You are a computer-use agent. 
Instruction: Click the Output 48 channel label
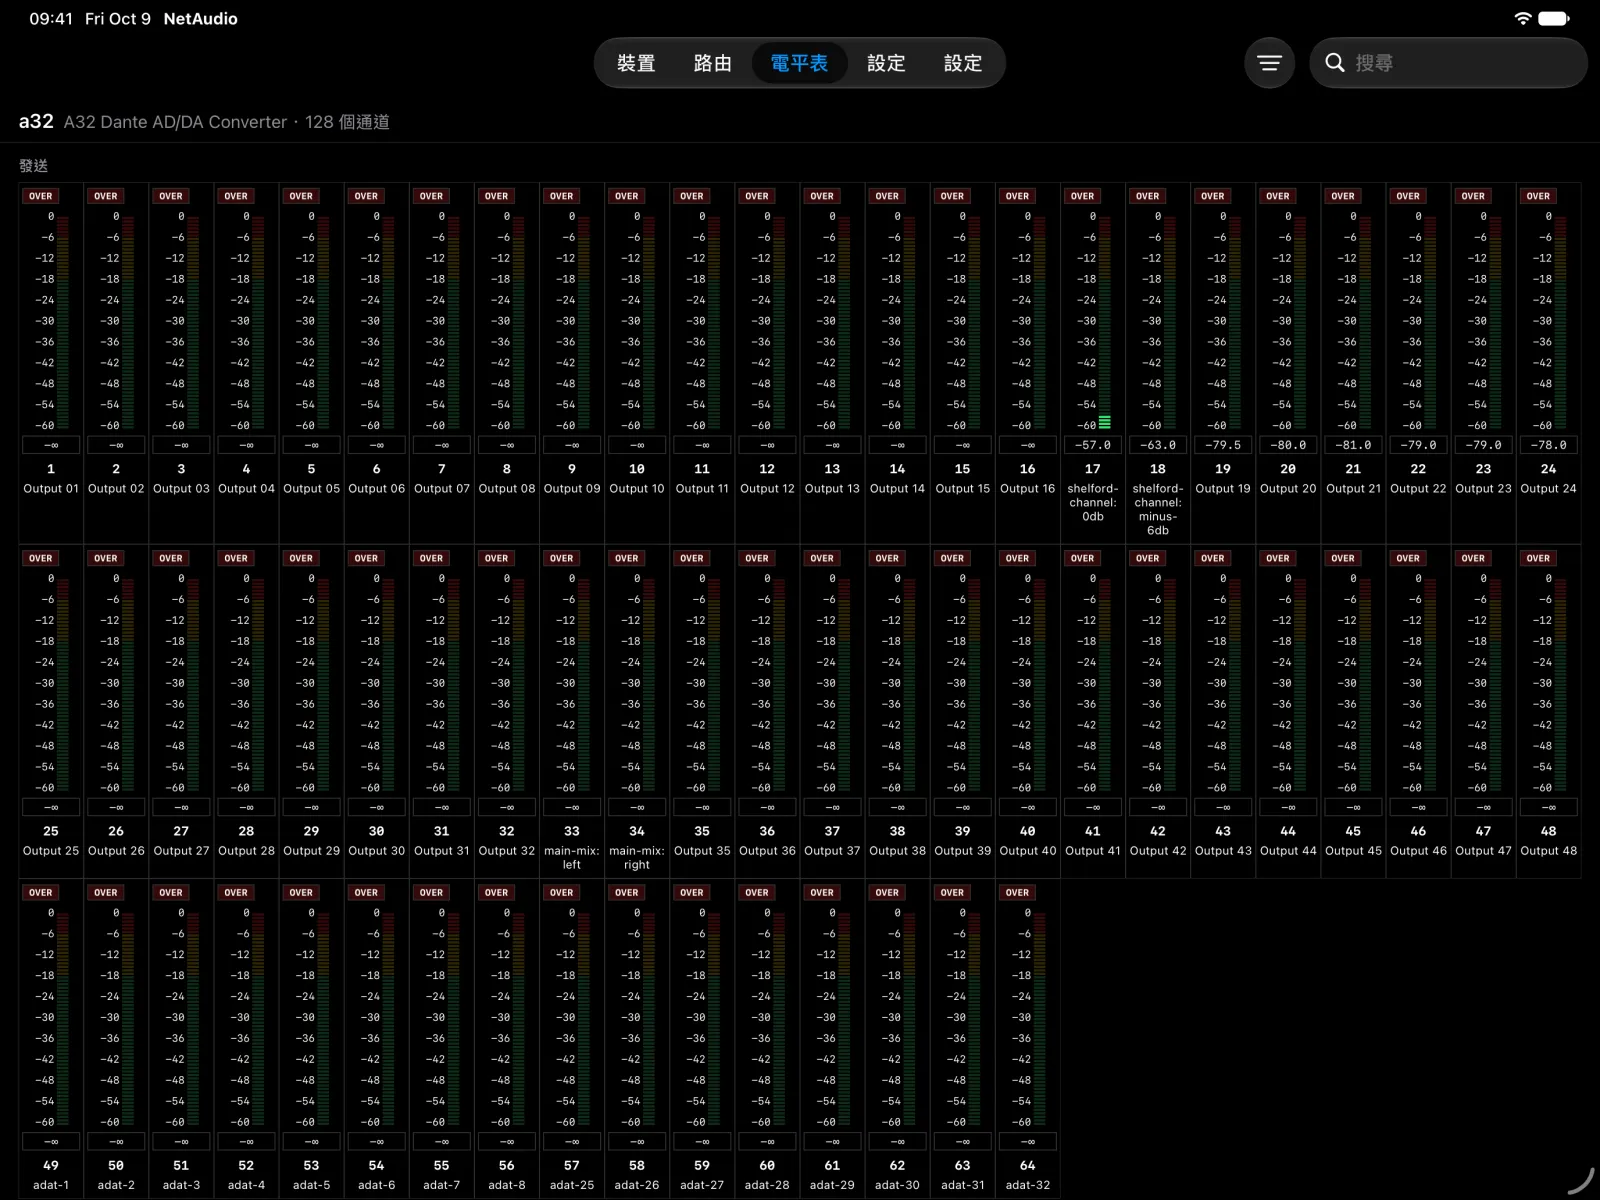click(1549, 851)
